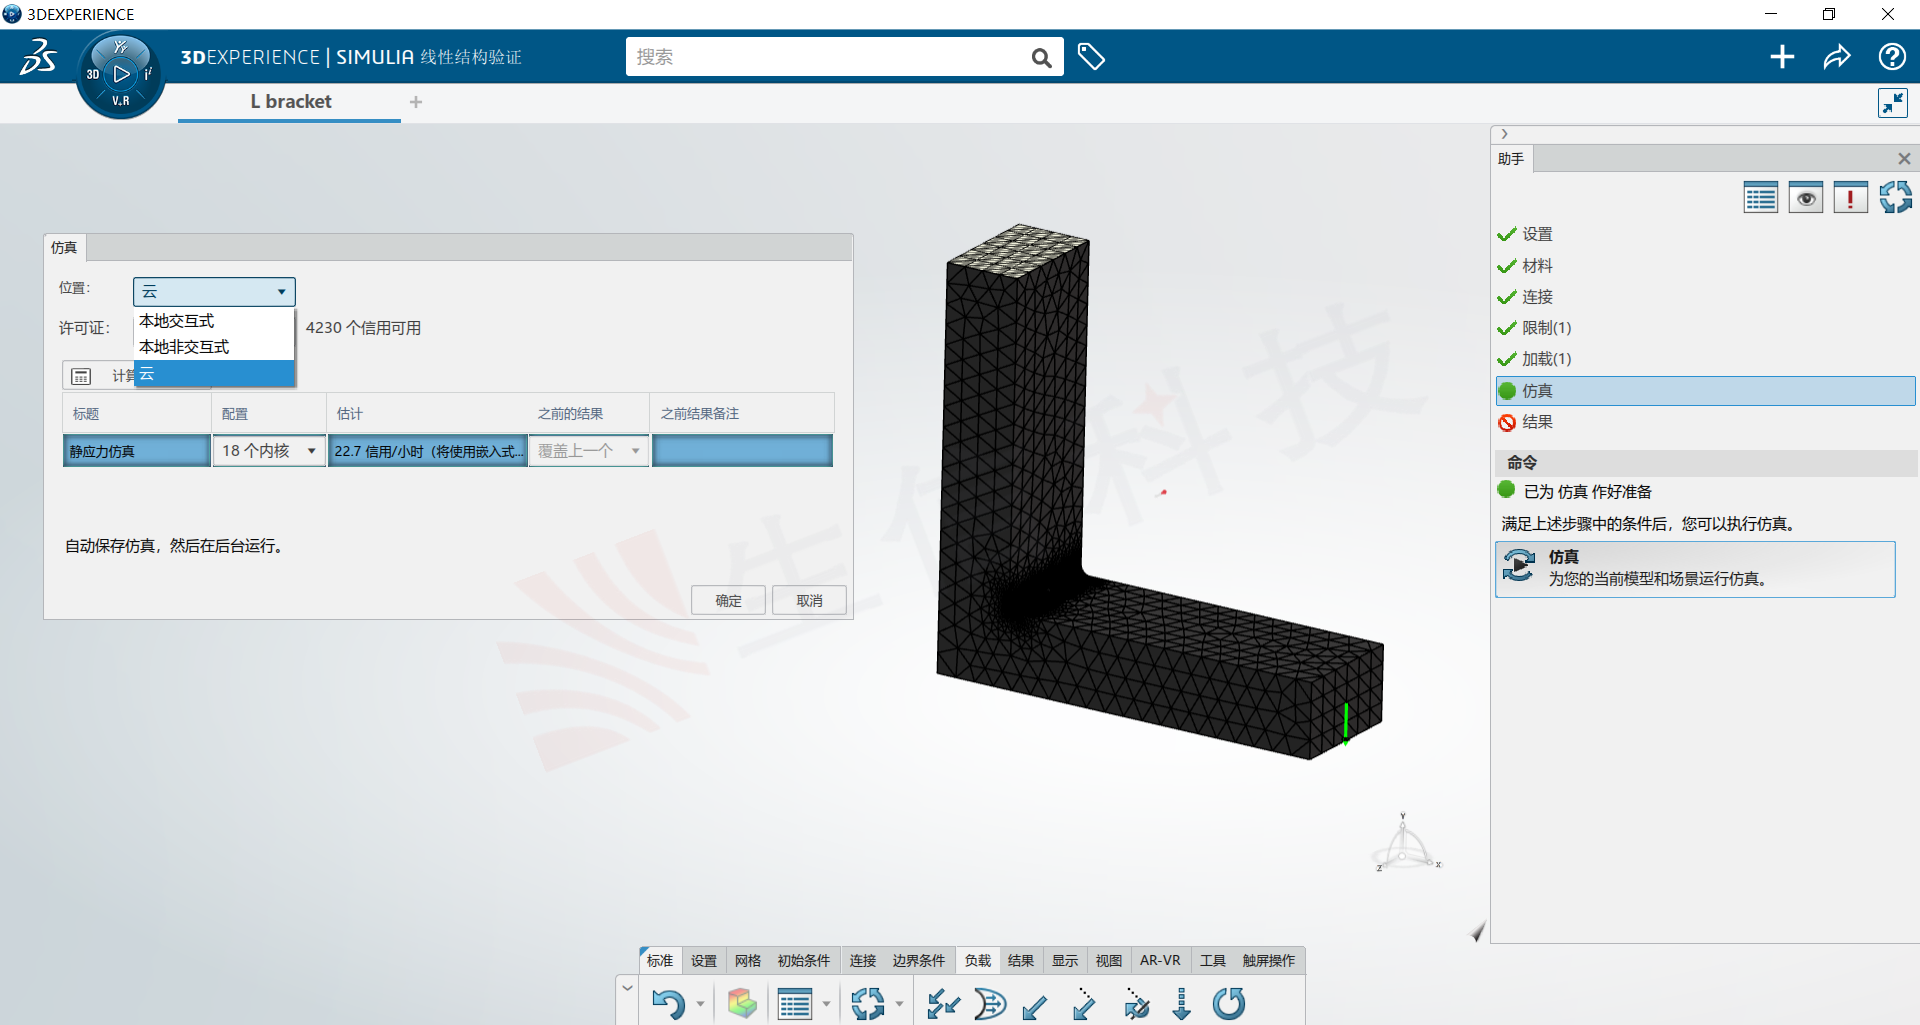Switch to the 结果 toolbar tab

coord(1021,960)
